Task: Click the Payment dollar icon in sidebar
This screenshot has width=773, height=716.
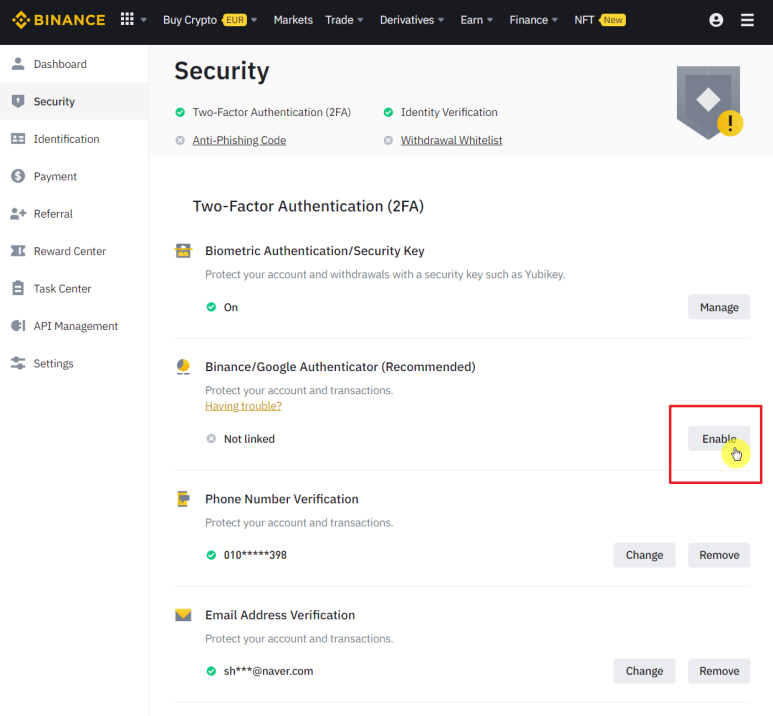Action: (18, 176)
